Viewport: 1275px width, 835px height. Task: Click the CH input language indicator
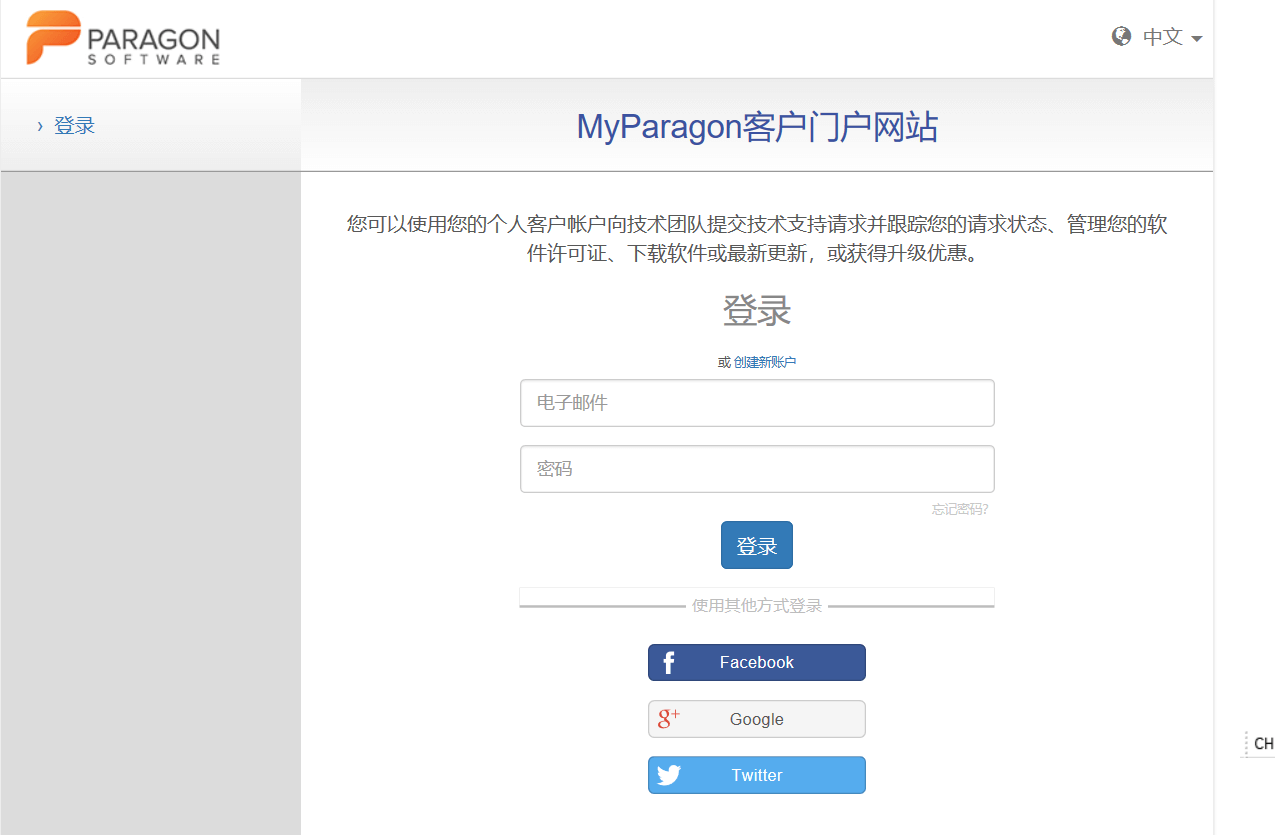point(1263,743)
